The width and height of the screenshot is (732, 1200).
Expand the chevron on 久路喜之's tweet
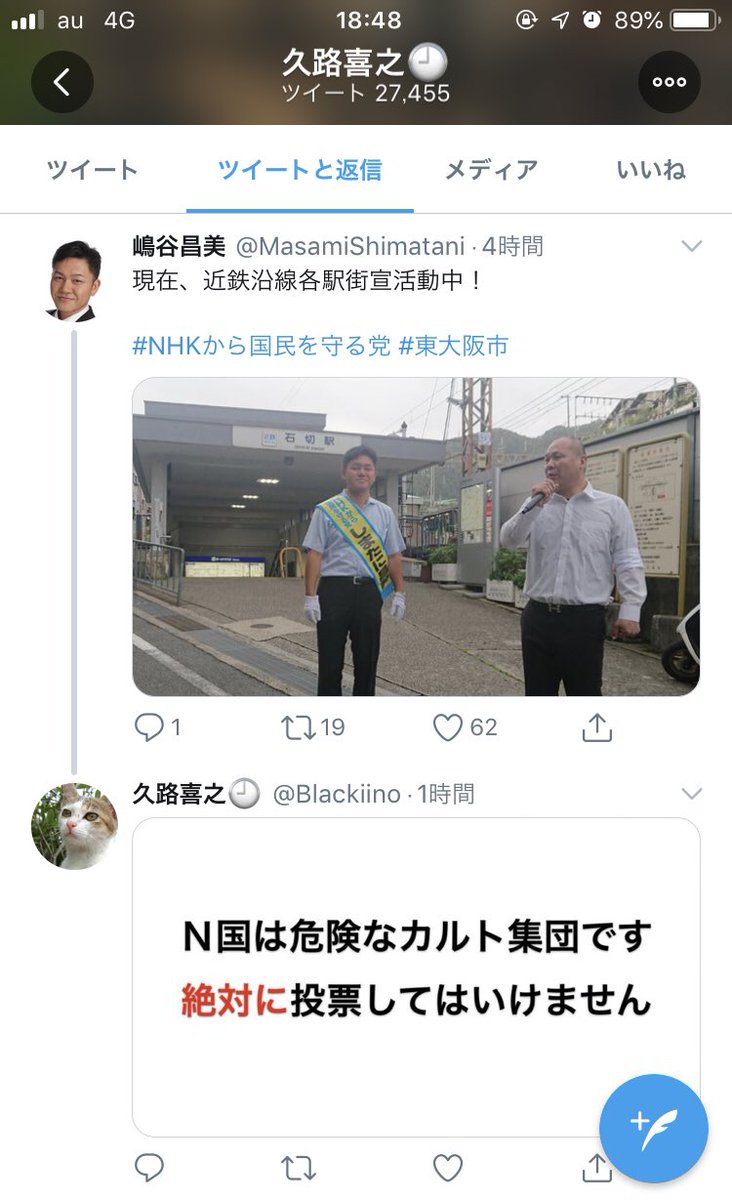pos(691,794)
